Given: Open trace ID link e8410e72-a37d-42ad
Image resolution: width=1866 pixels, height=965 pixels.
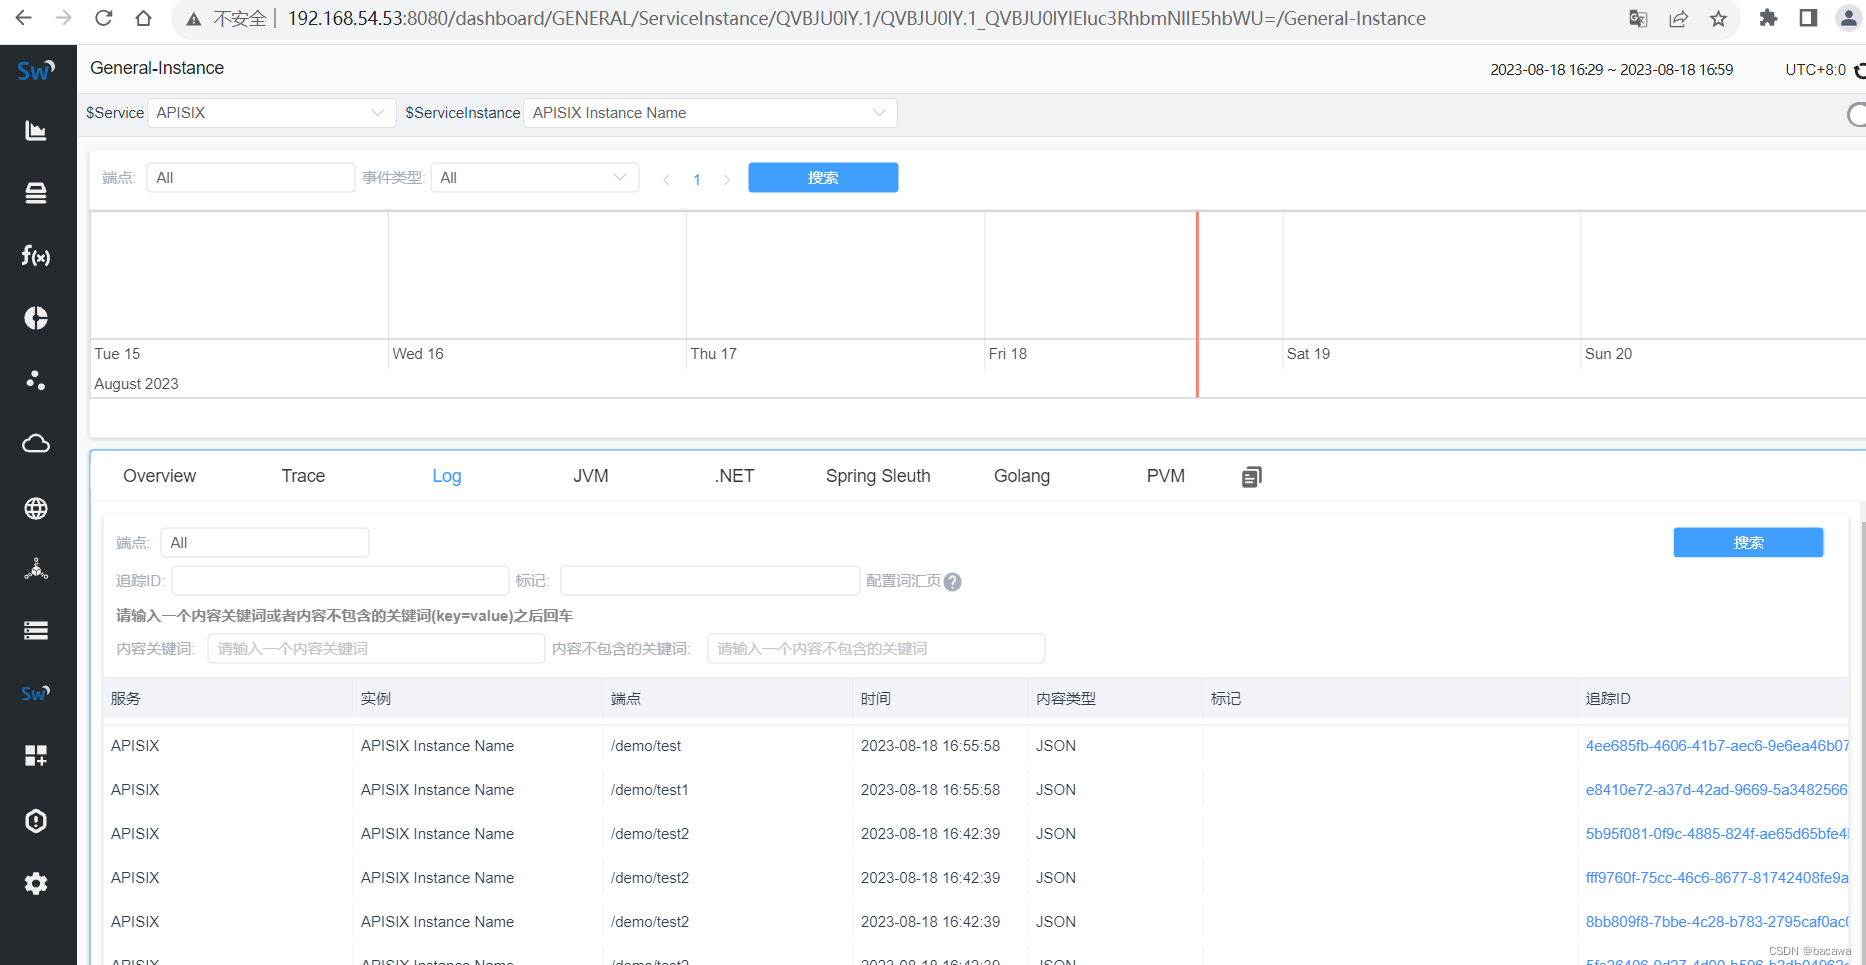Looking at the screenshot, I should point(1717,790).
